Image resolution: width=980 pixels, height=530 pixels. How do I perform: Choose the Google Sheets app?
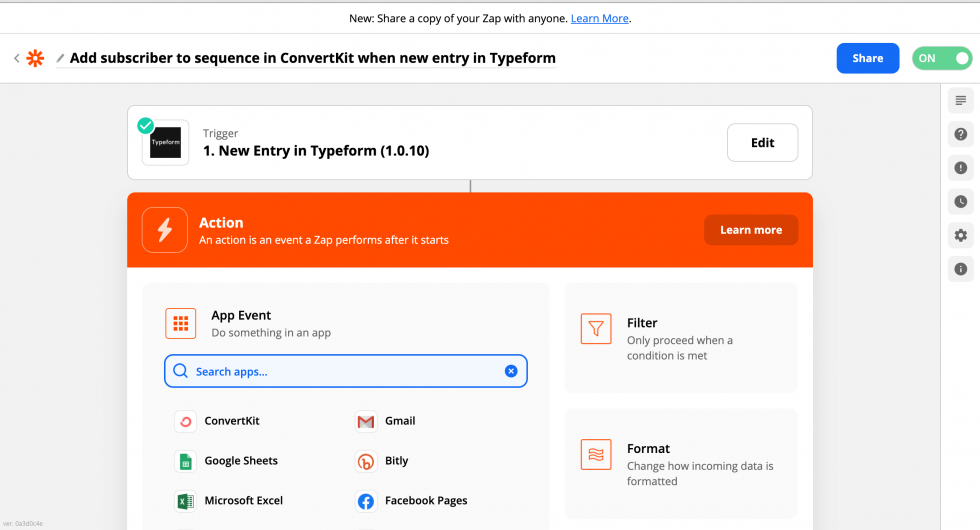click(226, 461)
